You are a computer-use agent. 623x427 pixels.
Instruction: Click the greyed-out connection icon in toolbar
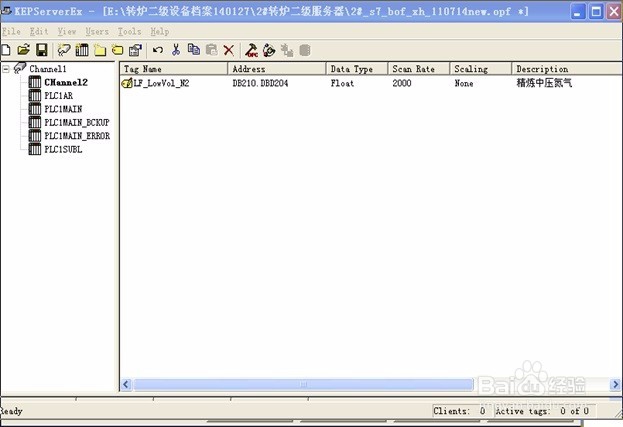coord(287,50)
